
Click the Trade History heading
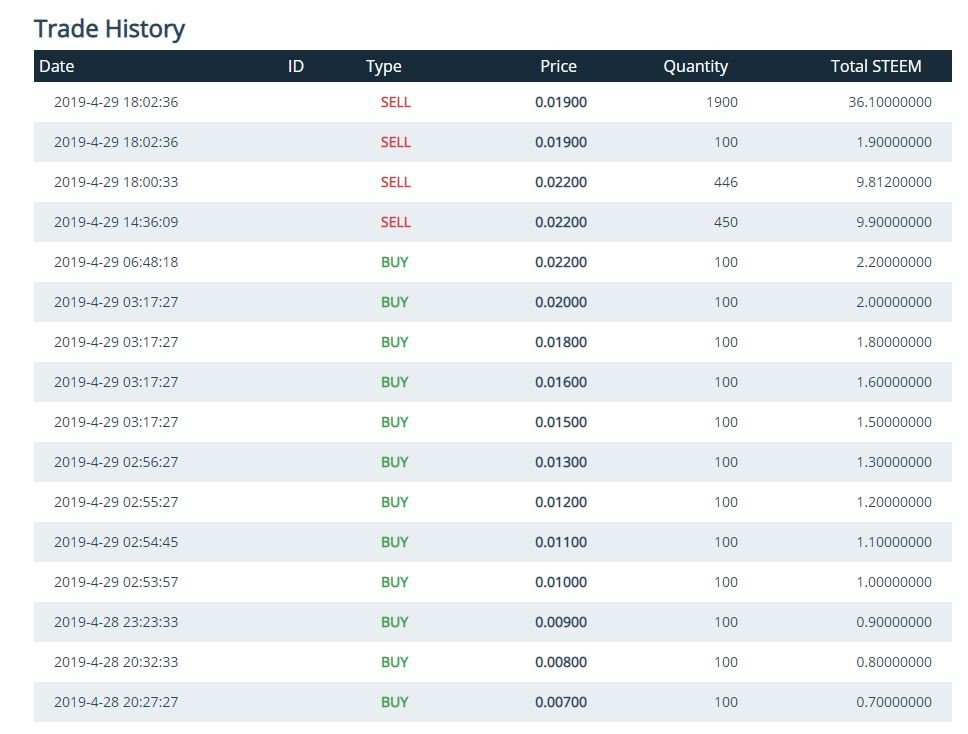click(x=109, y=29)
